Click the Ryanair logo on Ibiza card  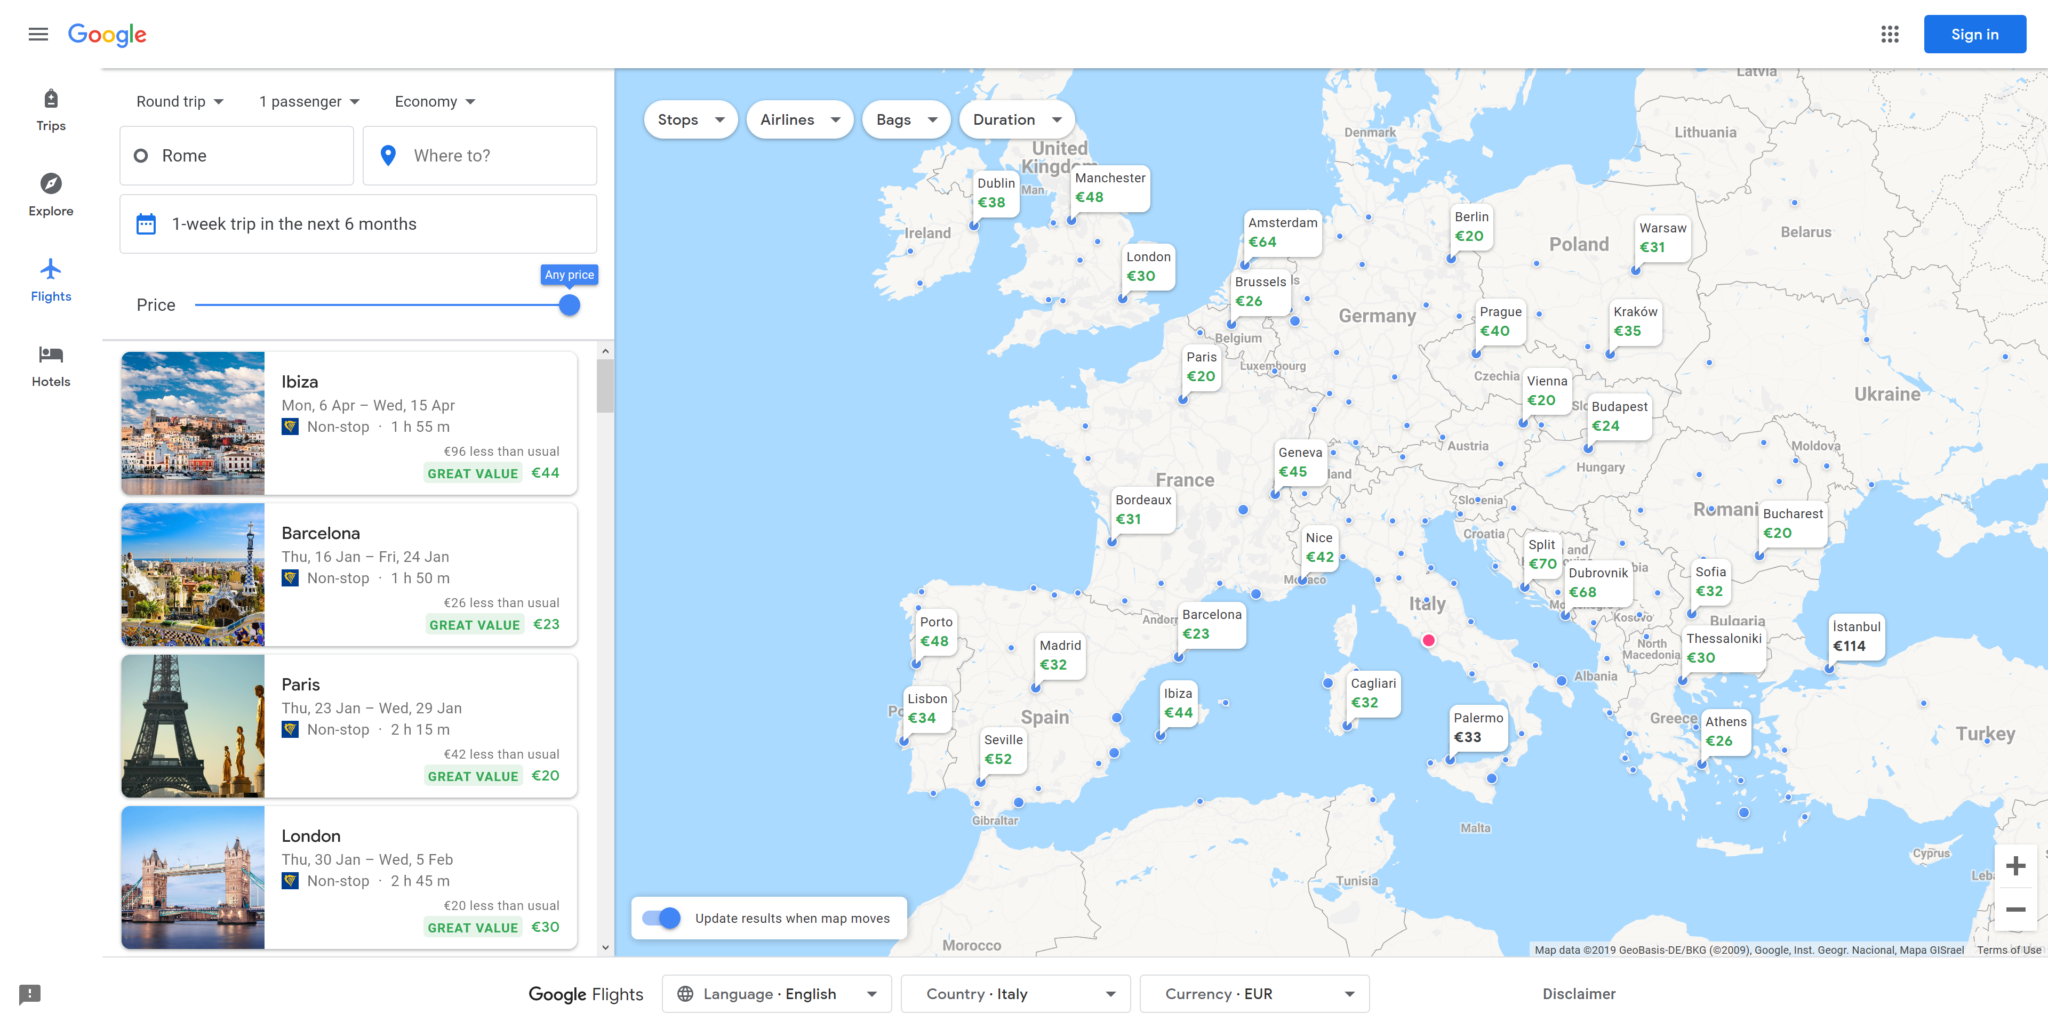point(290,427)
